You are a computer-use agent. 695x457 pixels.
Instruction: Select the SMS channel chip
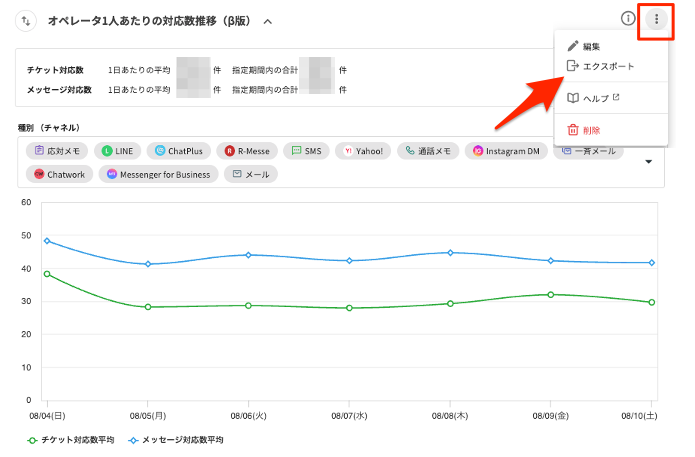[x=306, y=151]
